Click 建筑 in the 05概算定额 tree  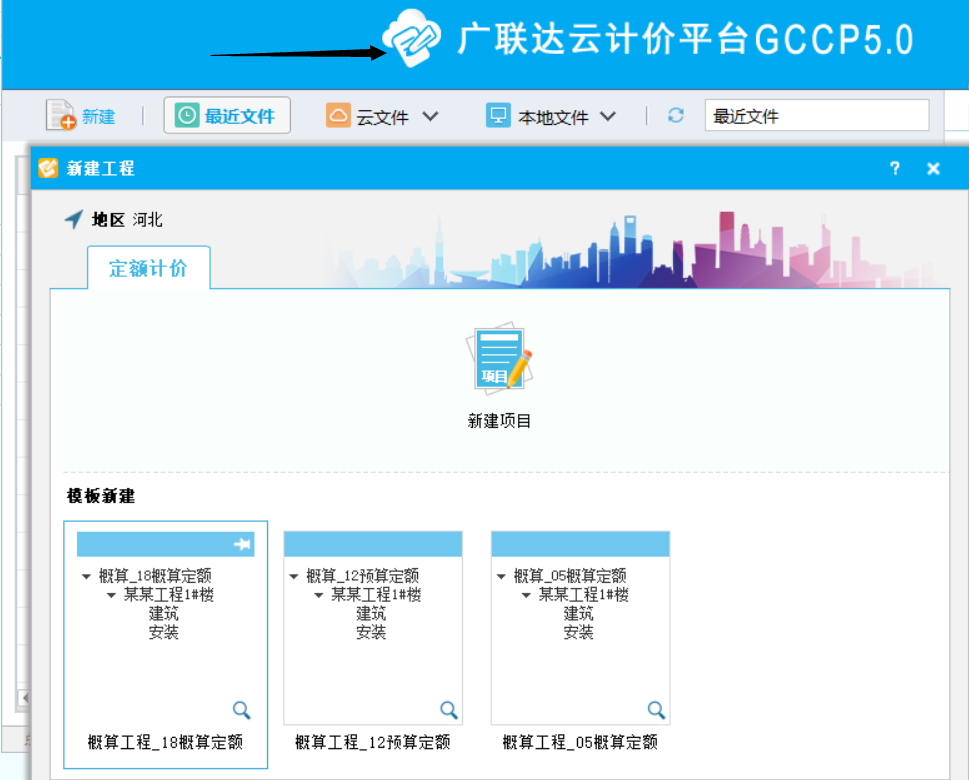pyautogui.click(x=578, y=613)
